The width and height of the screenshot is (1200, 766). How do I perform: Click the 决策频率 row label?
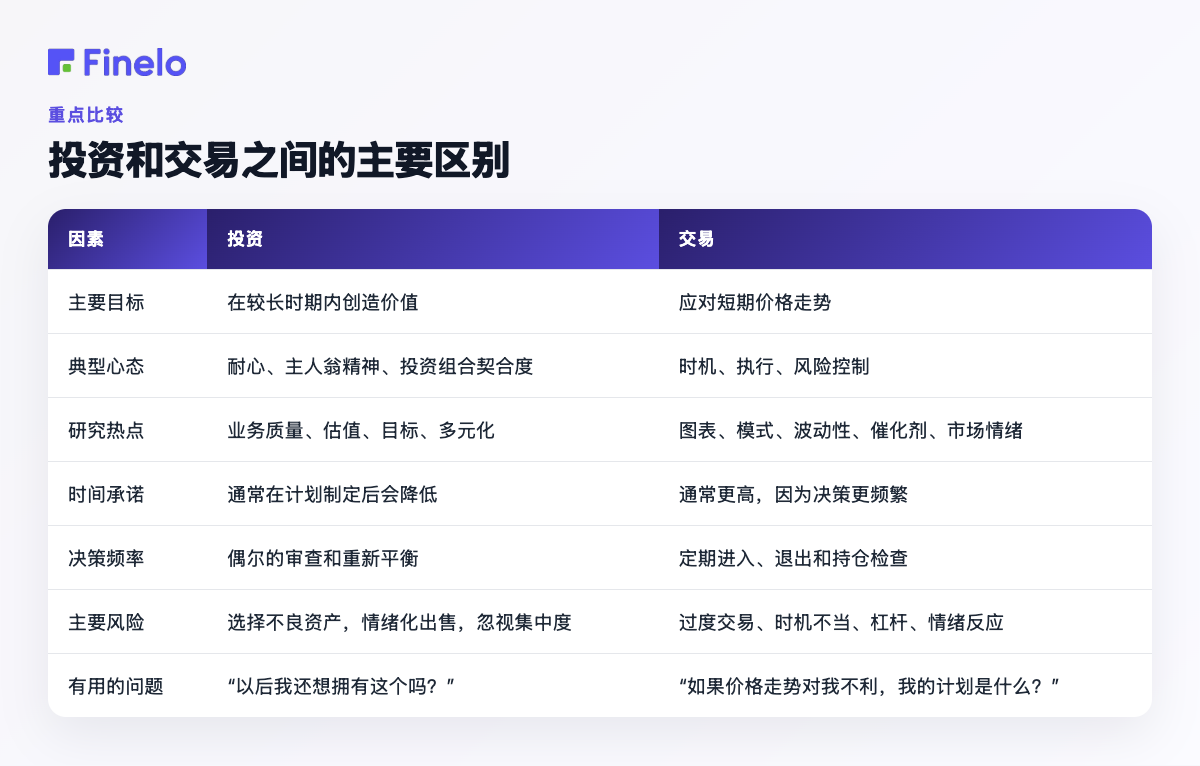pyautogui.click(x=106, y=558)
